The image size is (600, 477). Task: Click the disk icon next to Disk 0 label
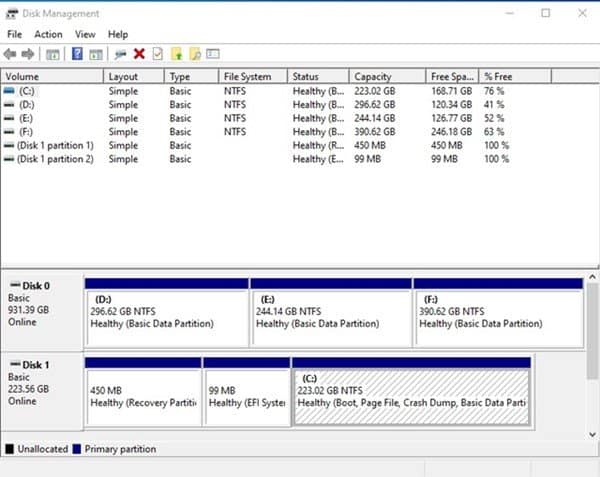15,285
